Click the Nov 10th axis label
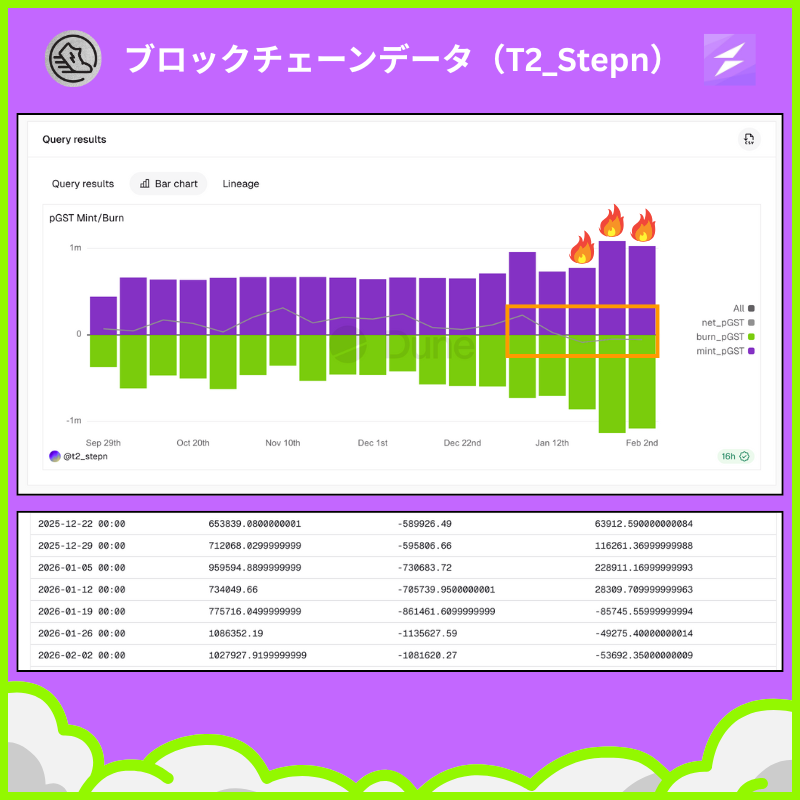 click(x=283, y=443)
